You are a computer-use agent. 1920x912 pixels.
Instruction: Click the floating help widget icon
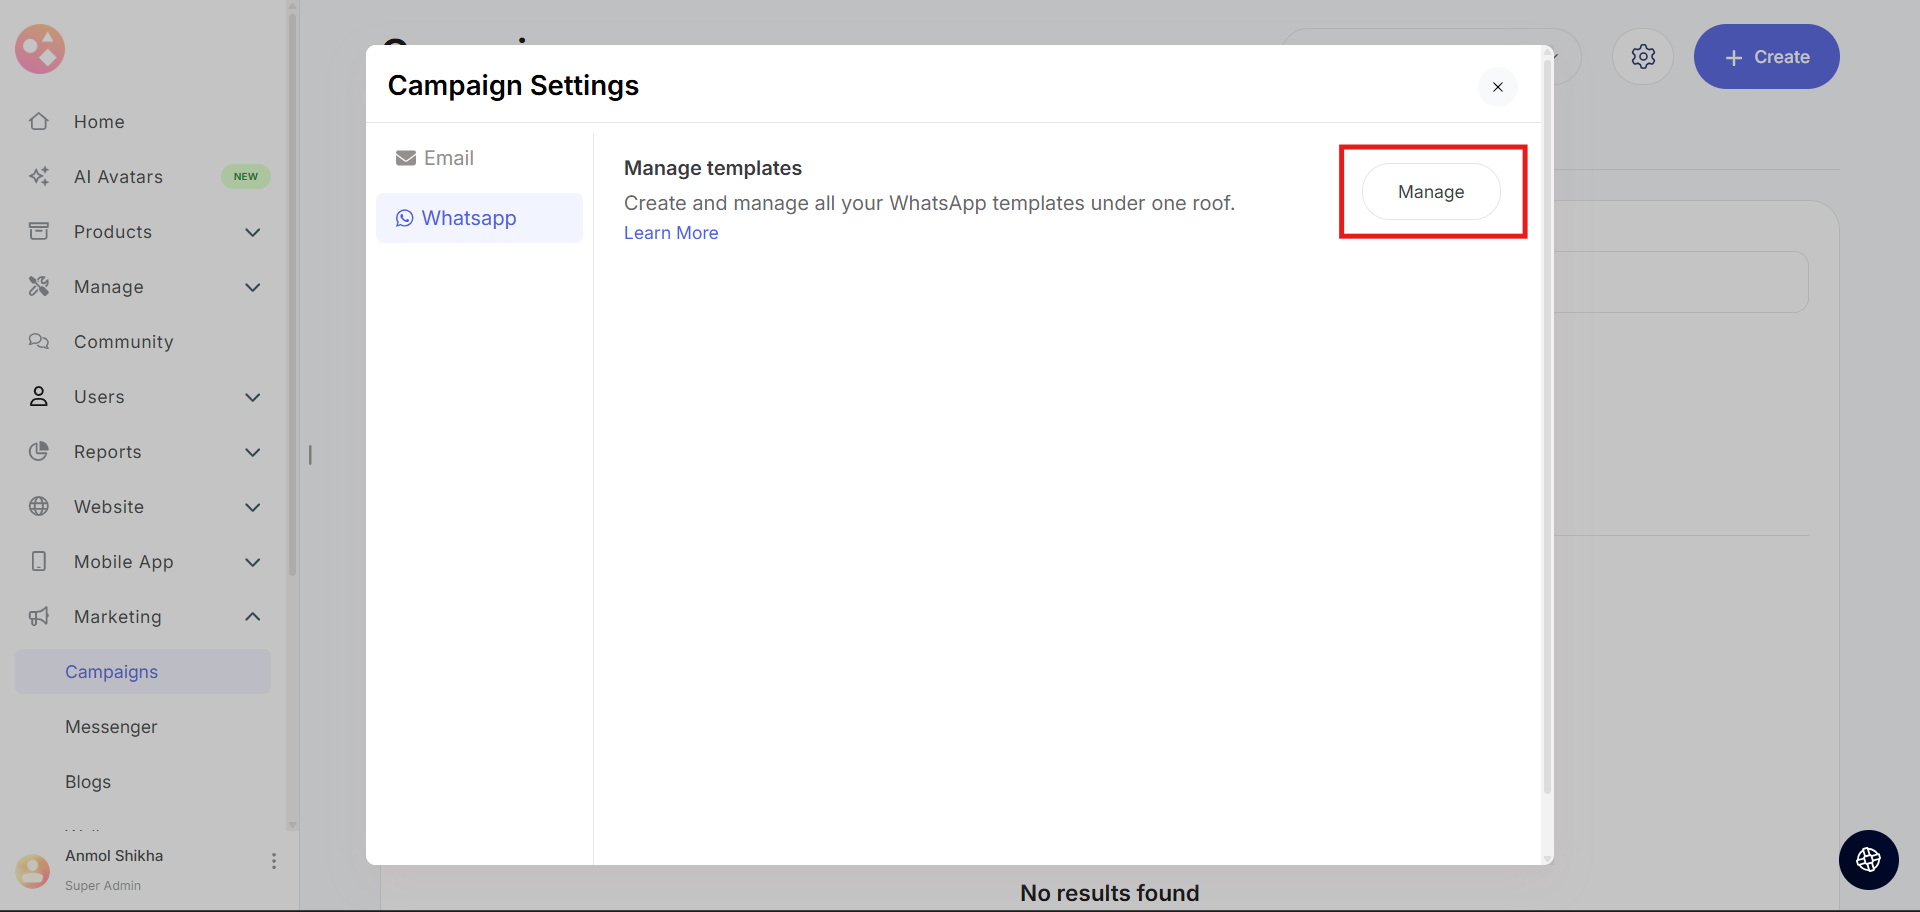pyautogui.click(x=1868, y=859)
